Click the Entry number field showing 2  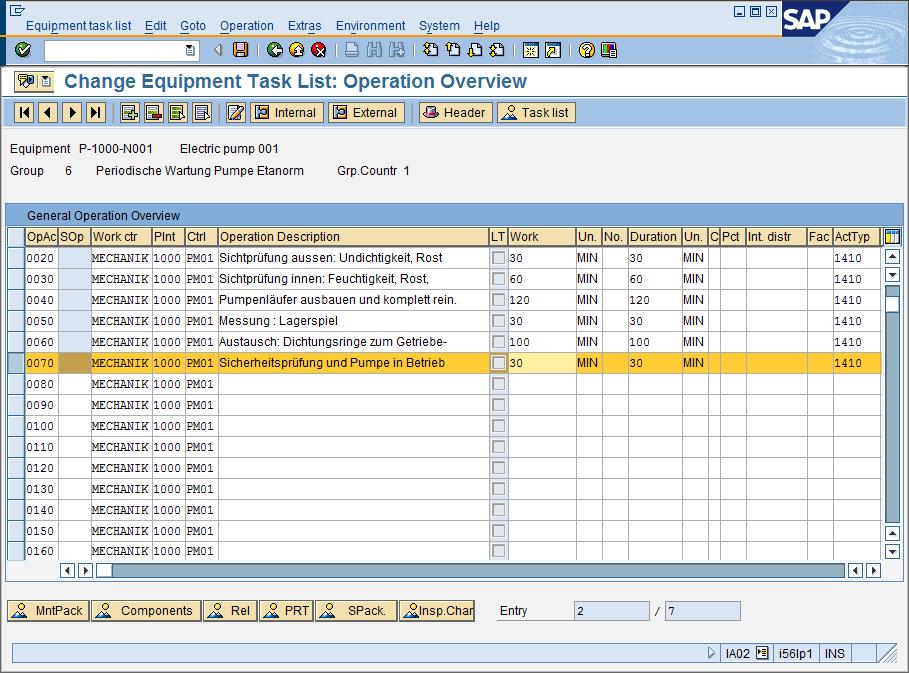click(x=612, y=611)
